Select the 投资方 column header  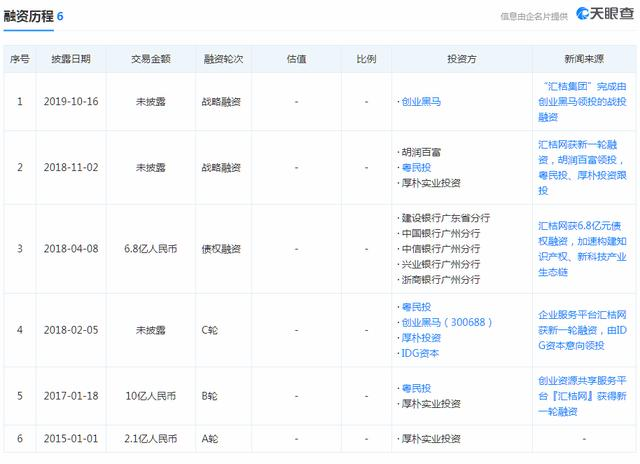click(x=462, y=59)
